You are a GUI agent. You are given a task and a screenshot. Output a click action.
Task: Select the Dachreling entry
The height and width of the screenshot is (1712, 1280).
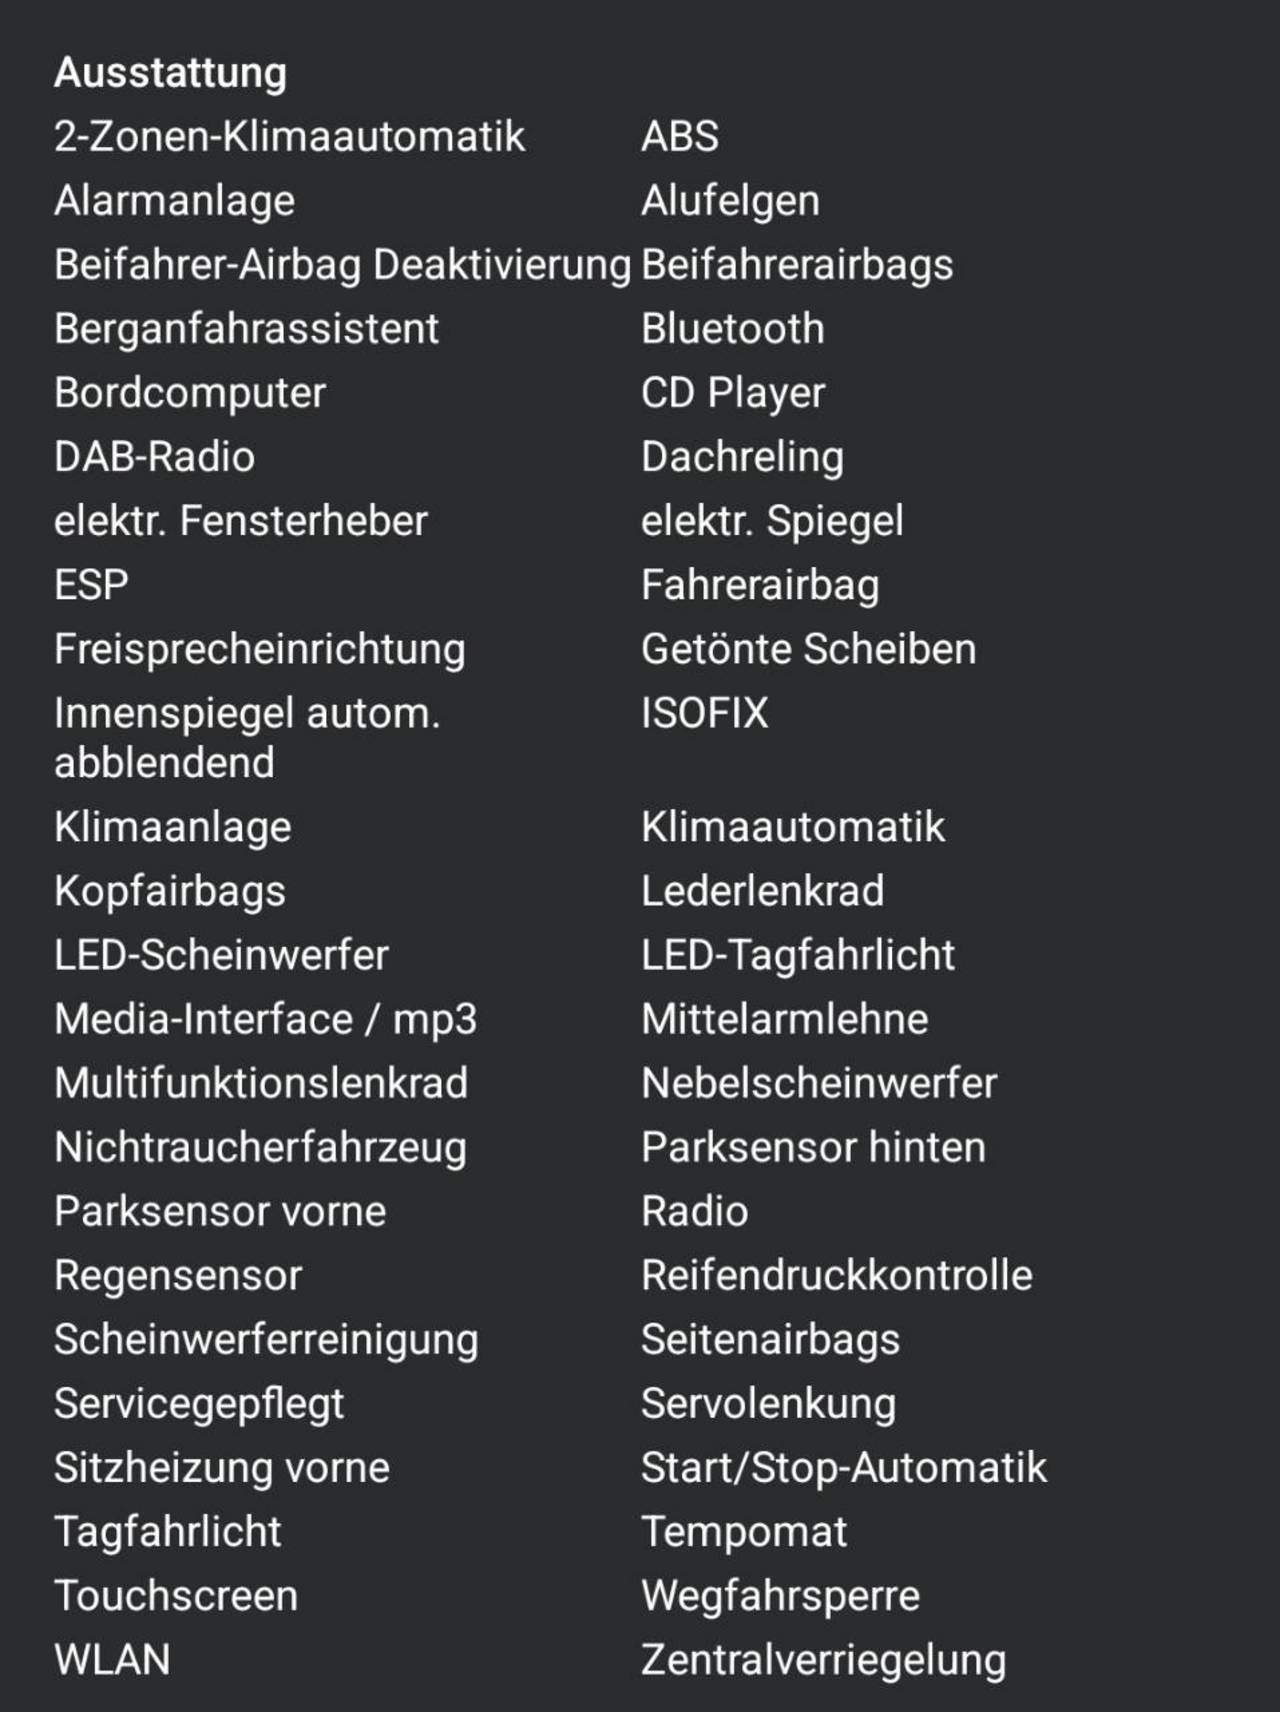(x=743, y=458)
